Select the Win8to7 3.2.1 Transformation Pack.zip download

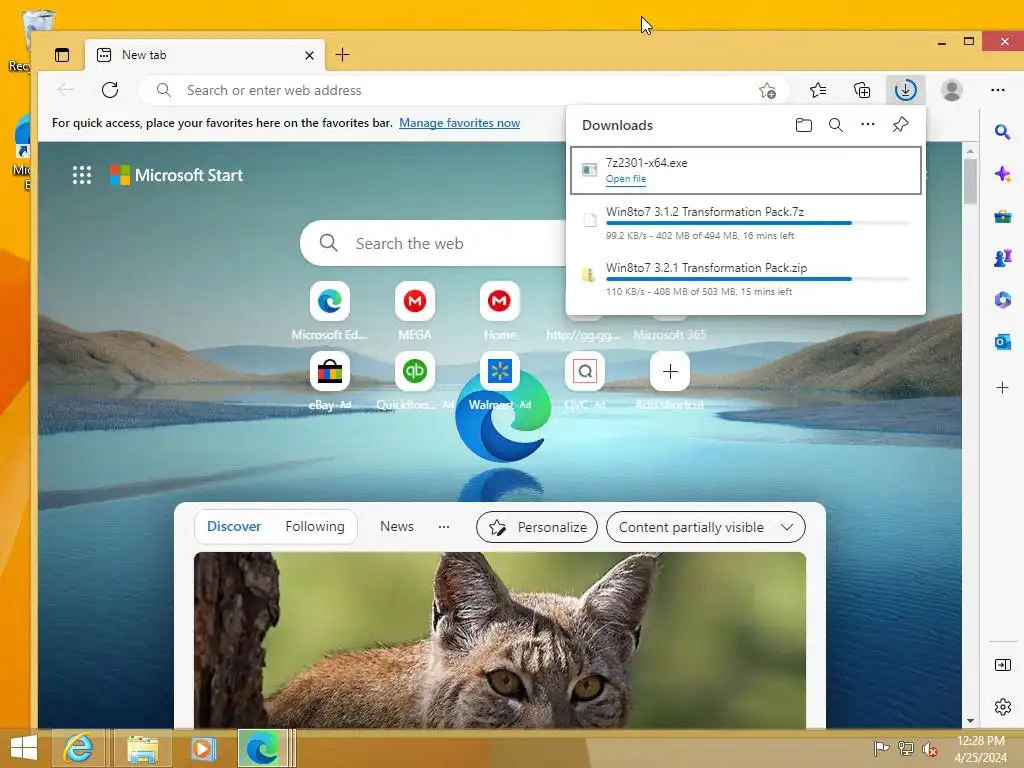coord(746,279)
